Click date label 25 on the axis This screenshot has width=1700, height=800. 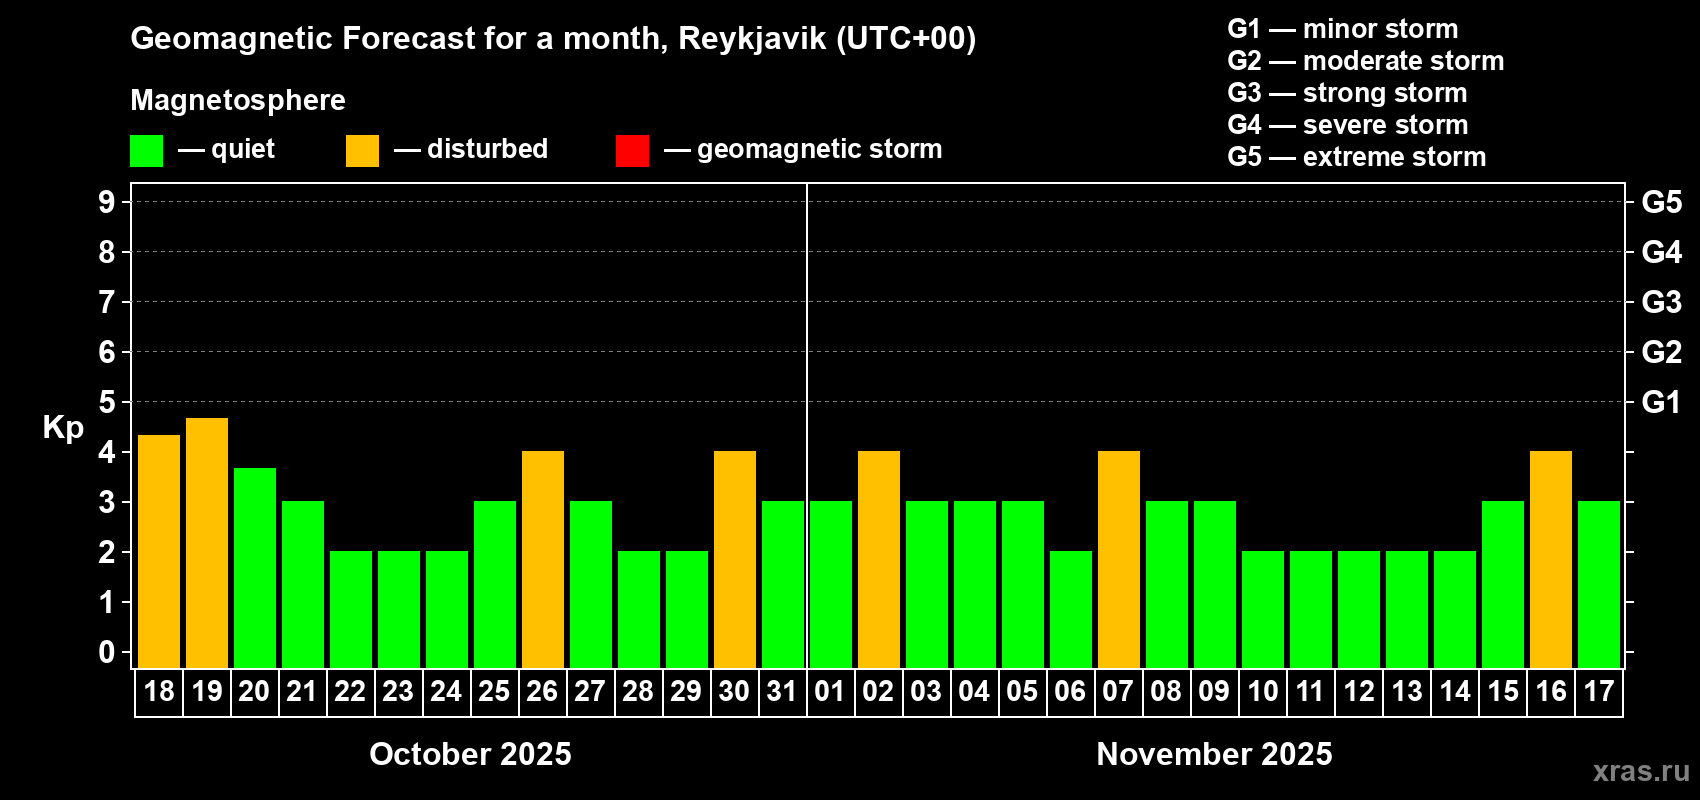click(x=494, y=691)
